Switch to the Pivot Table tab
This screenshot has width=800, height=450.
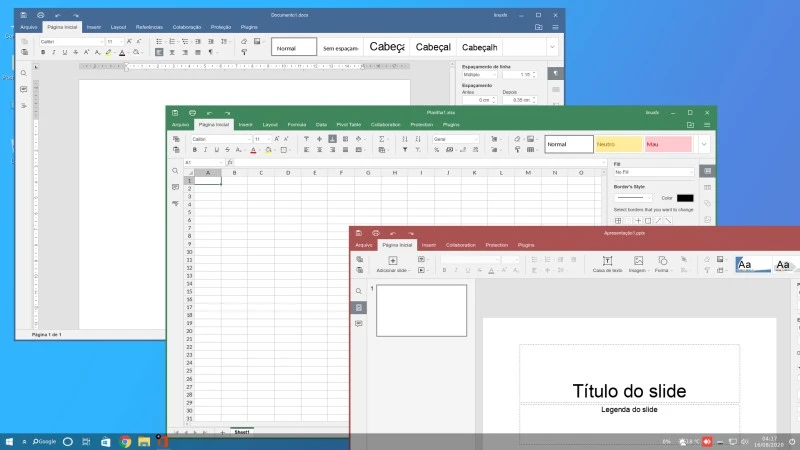pyautogui.click(x=350, y=125)
